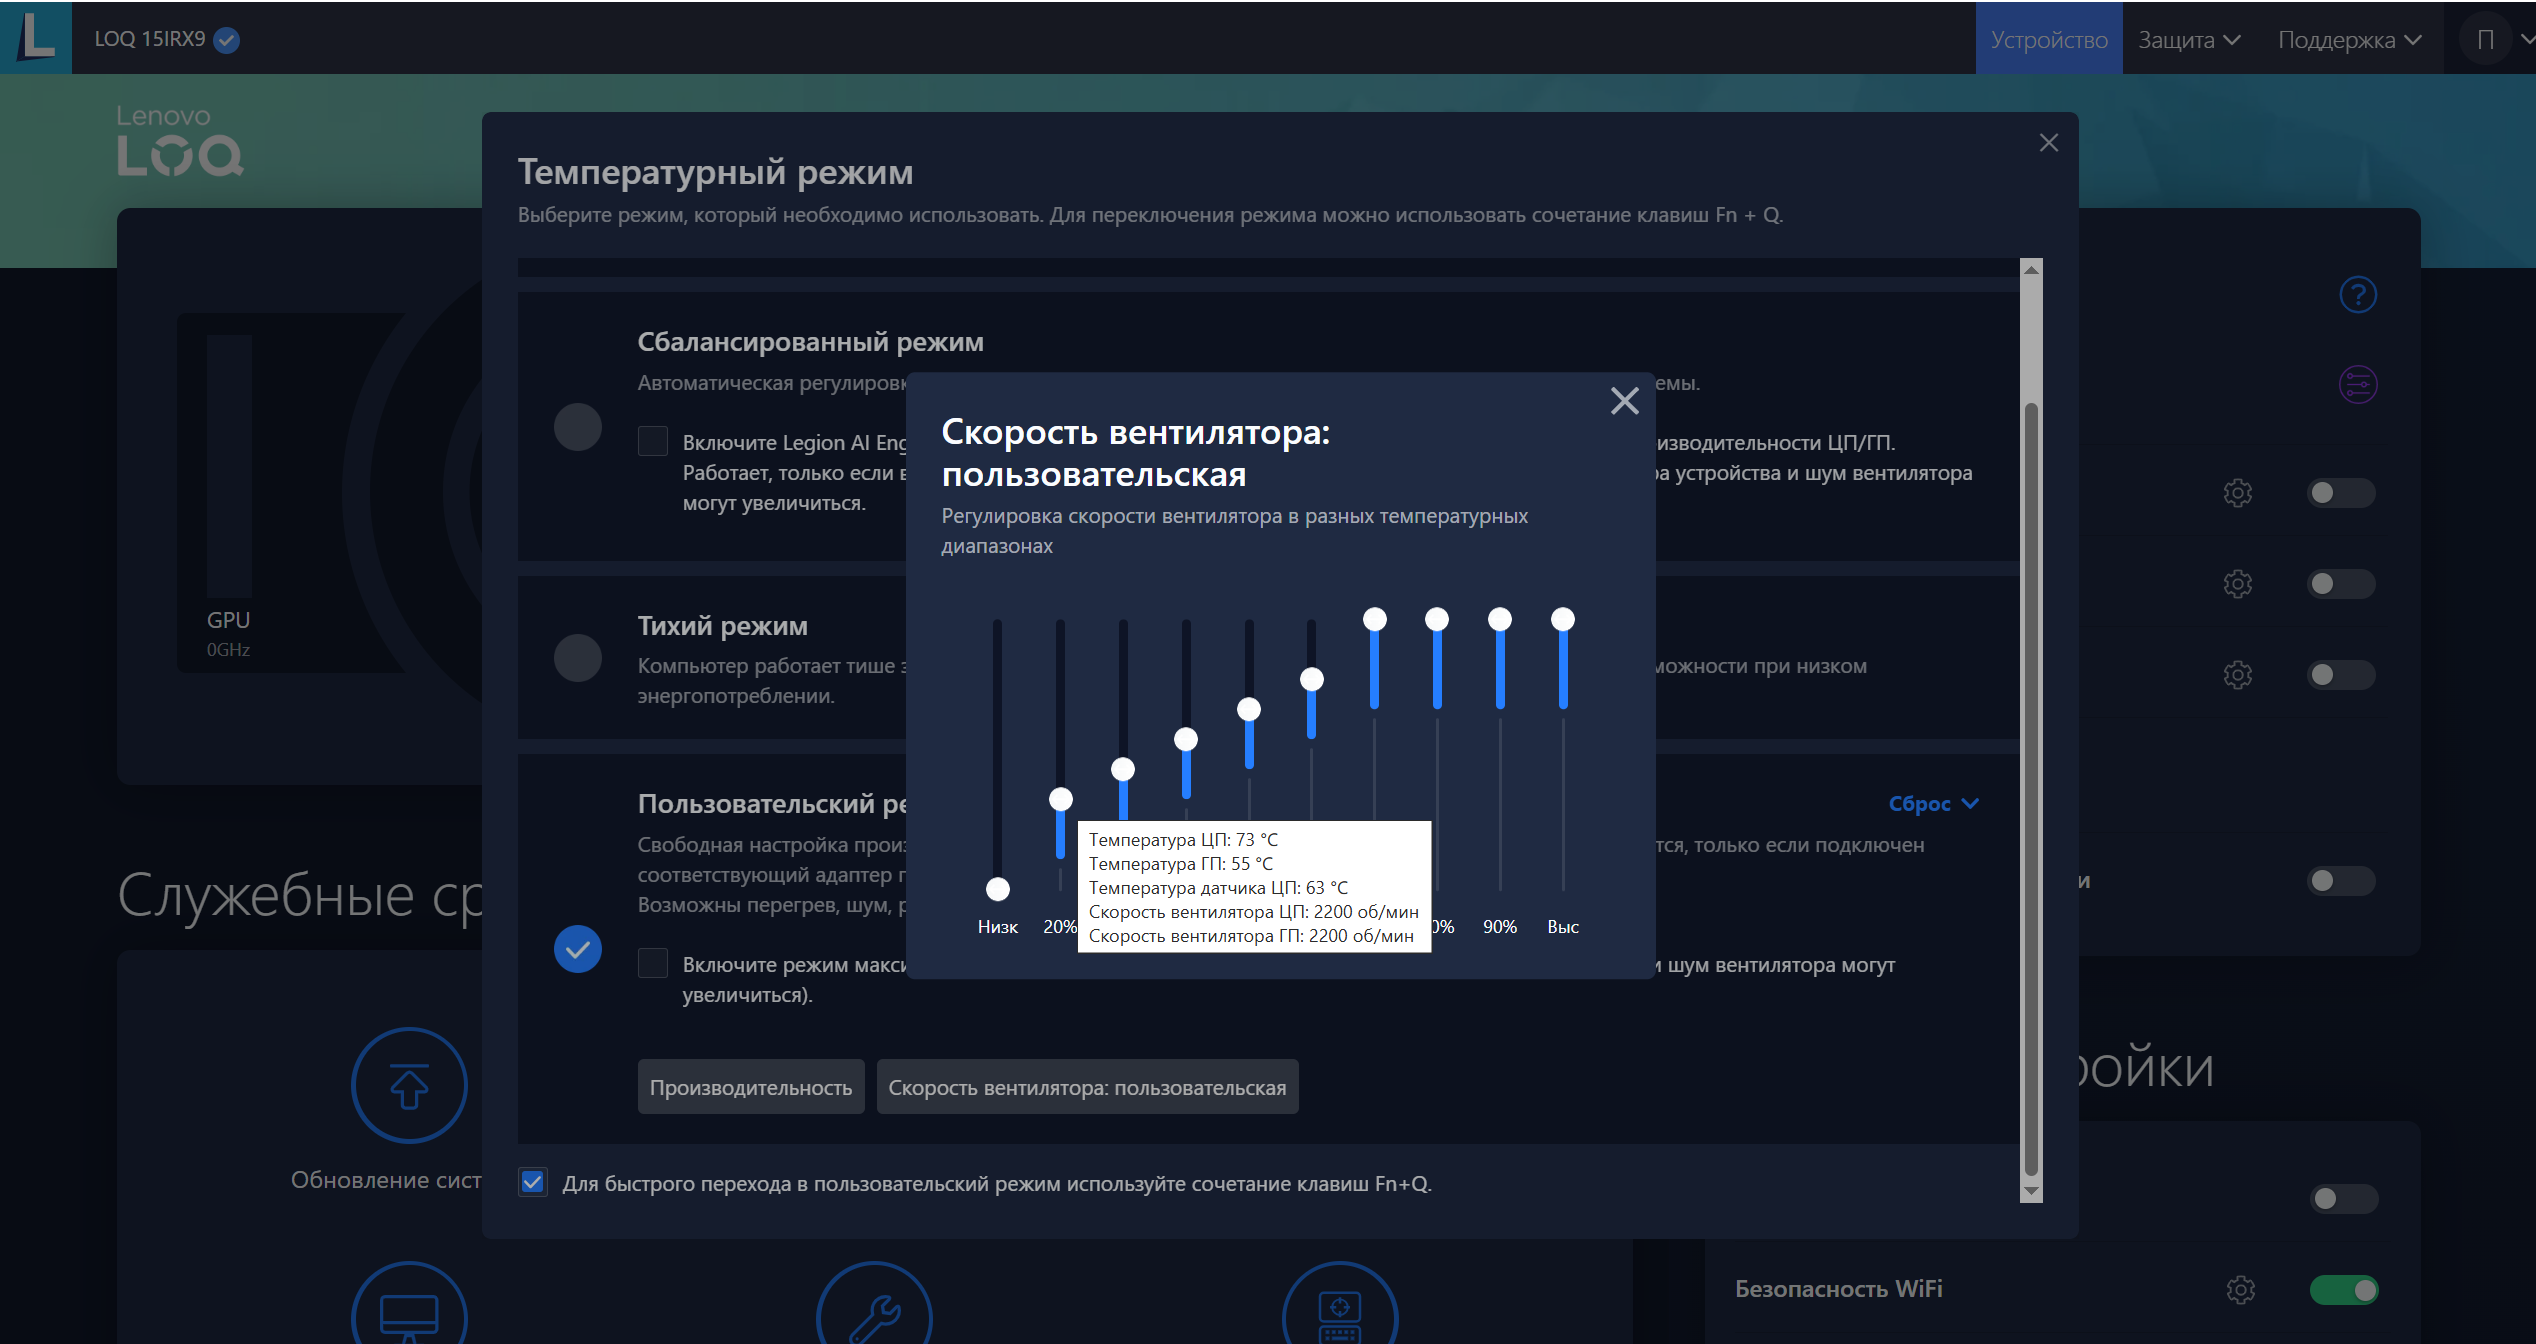Expand the Поддержка support menu
Screen dimensions: 2536x1344
coord(2348,40)
